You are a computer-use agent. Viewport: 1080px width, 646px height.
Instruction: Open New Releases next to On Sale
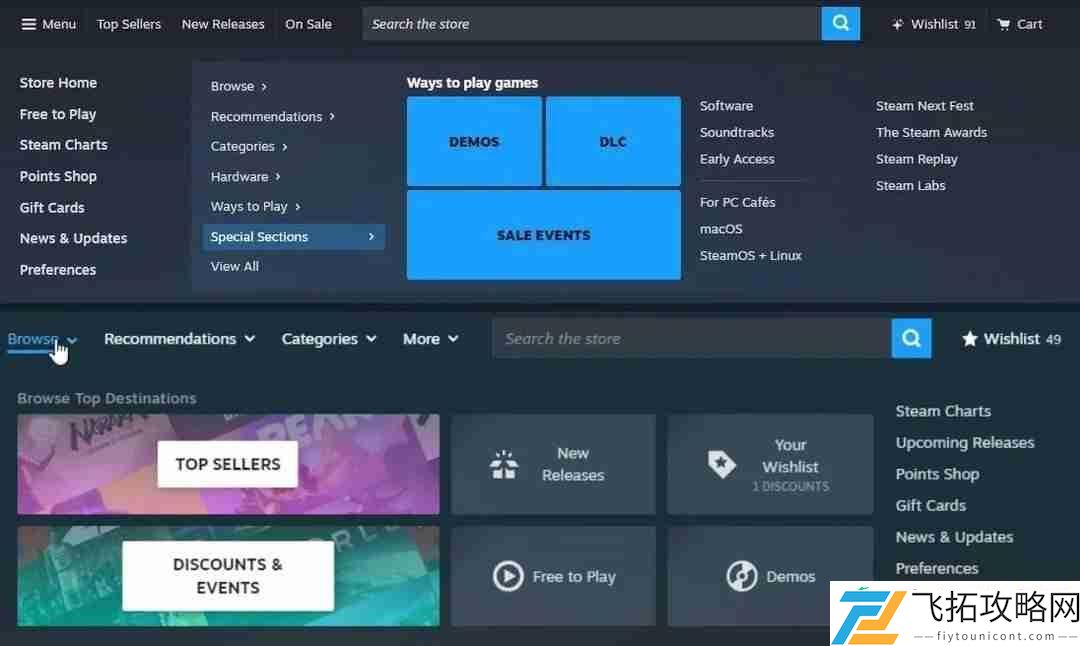[223, 24]
